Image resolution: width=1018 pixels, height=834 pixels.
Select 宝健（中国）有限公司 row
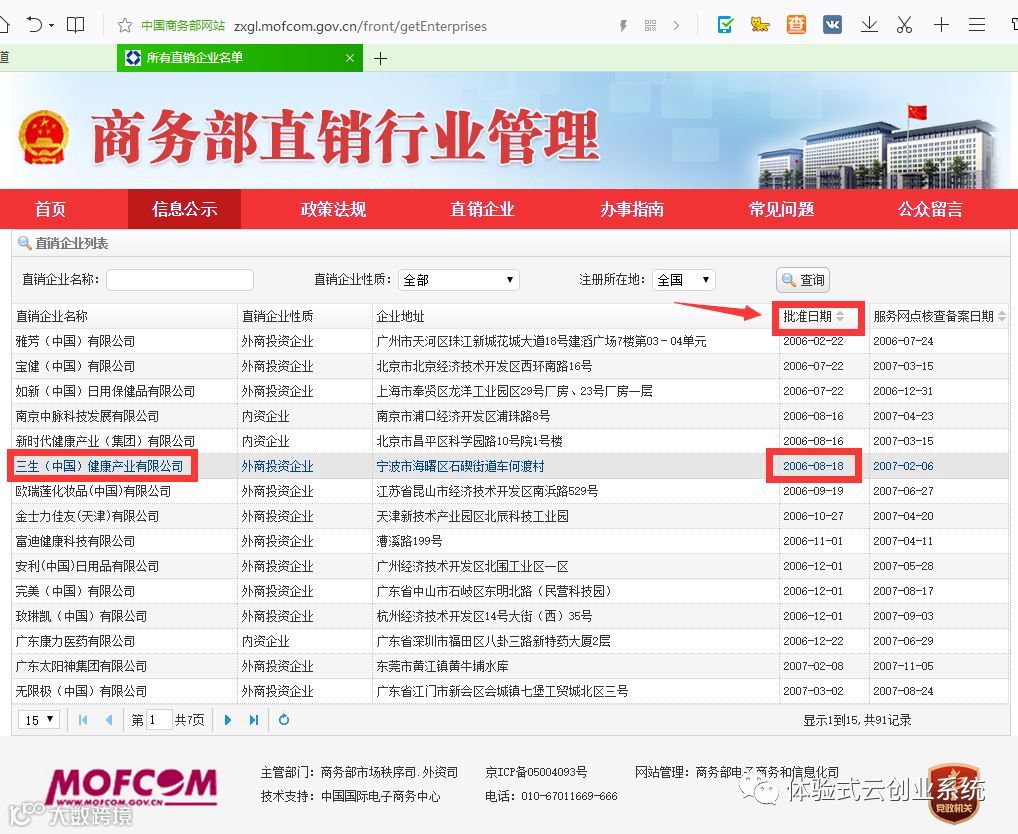(510, 366)
